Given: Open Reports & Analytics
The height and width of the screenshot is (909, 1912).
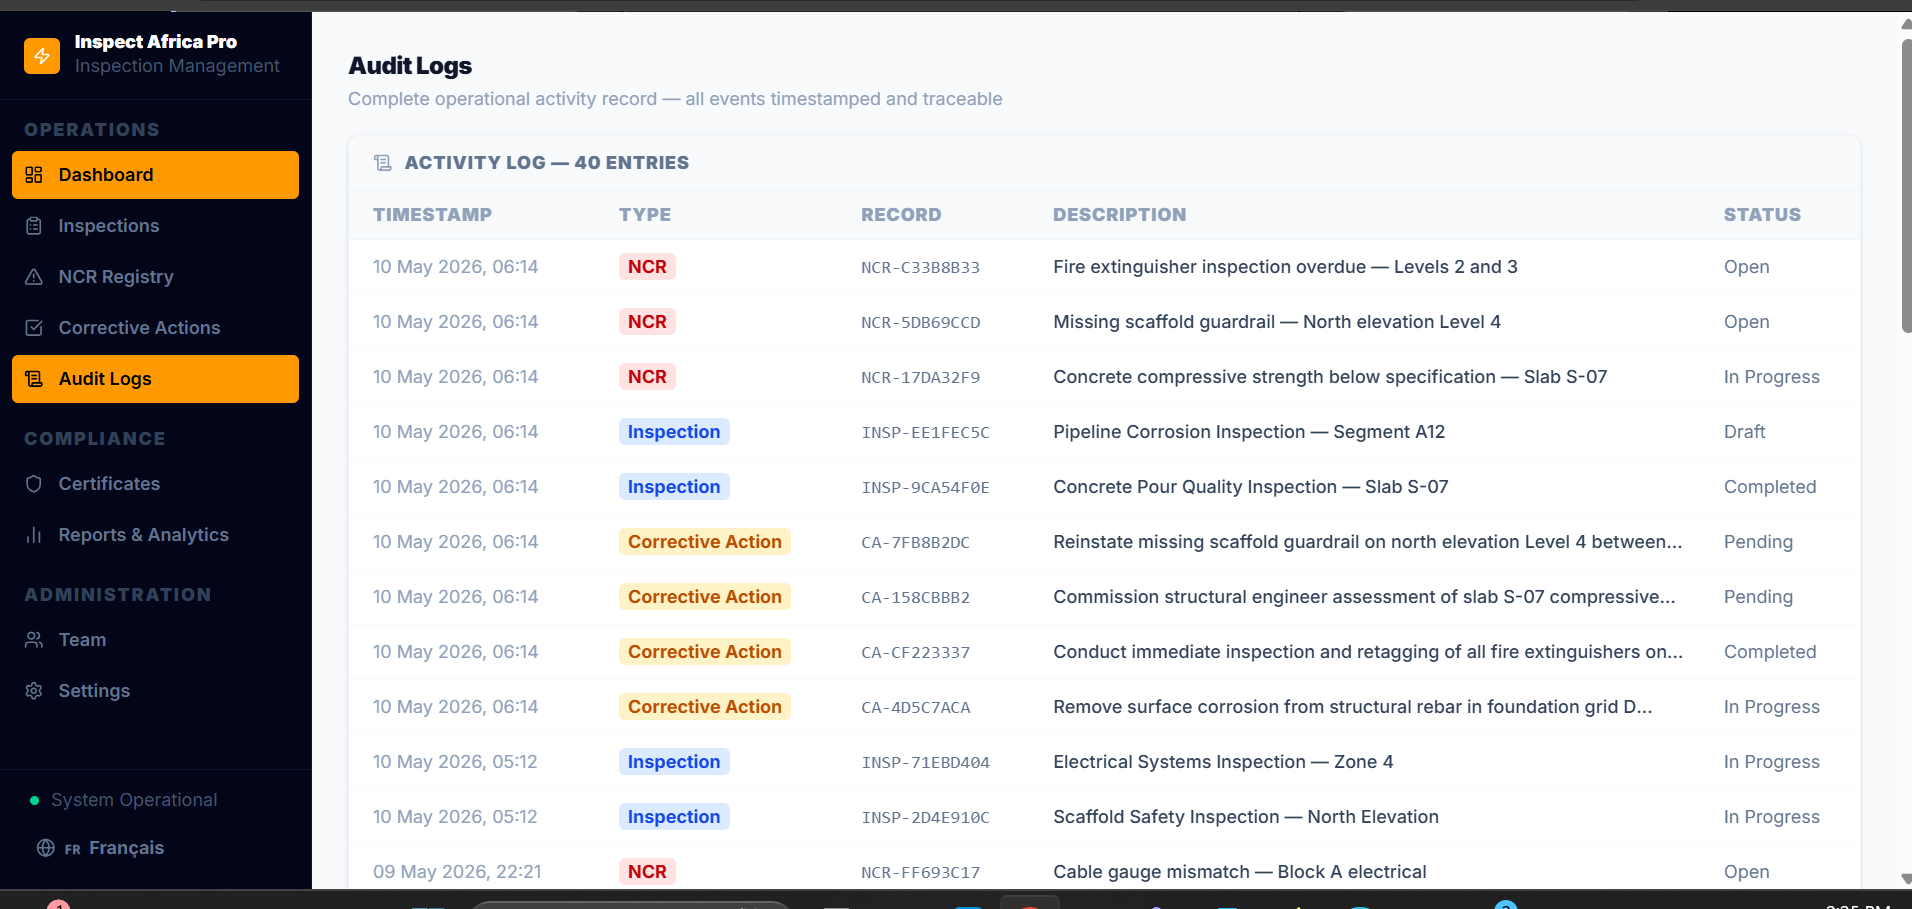Looking at the screenshot, I should pyautogui.click(x=155, y=535).
